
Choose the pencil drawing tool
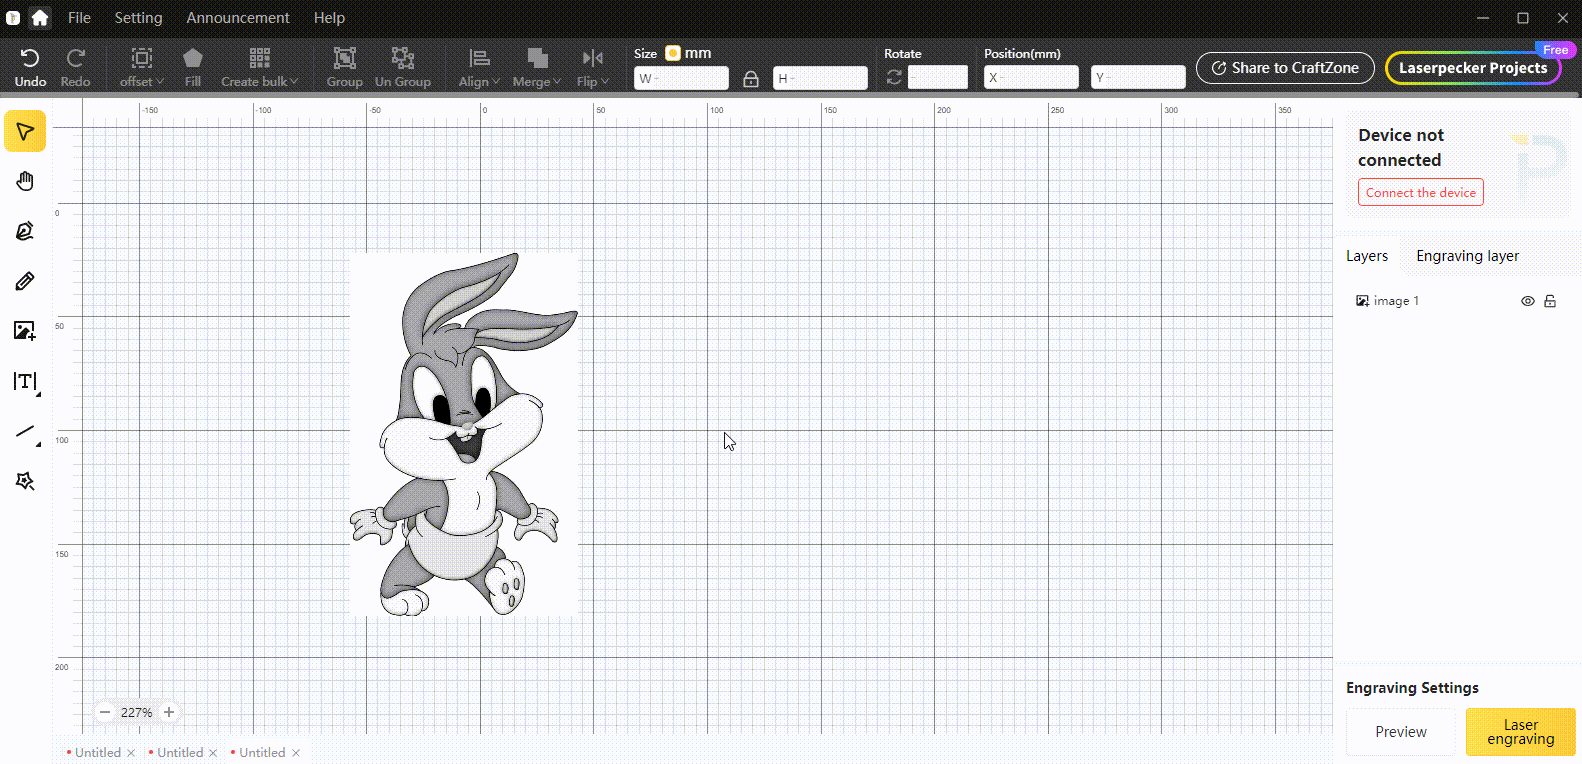pos(25,281)
